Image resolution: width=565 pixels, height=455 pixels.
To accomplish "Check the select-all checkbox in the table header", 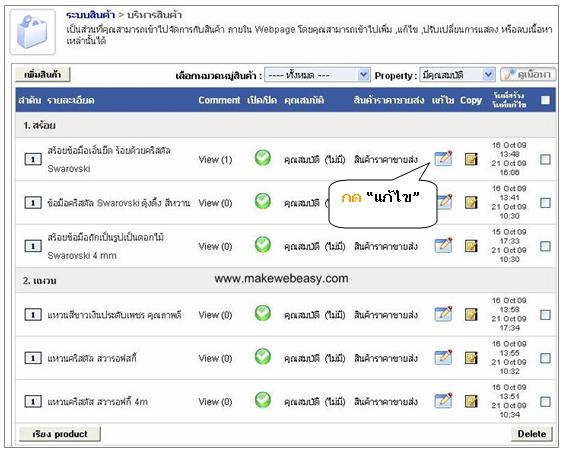I will click(546, 100).
